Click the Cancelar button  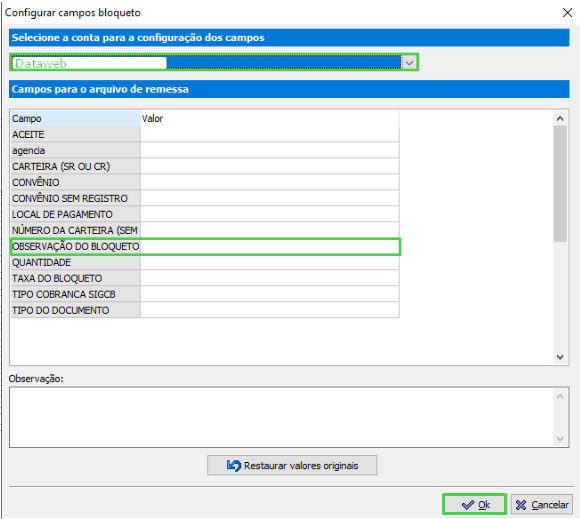pos(542,504)
